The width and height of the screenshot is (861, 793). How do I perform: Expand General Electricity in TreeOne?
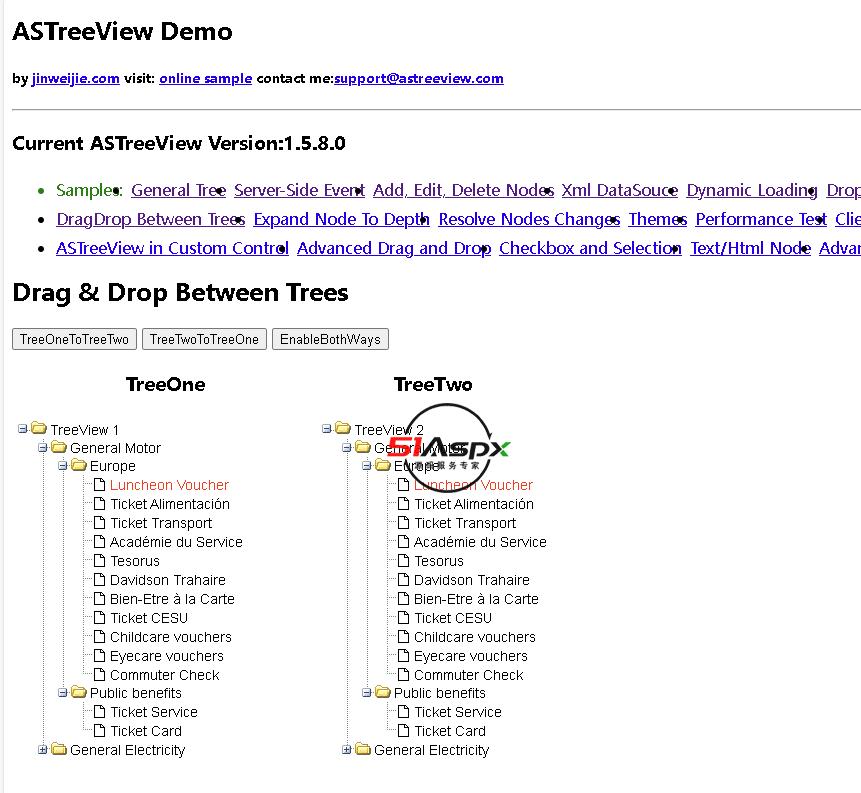(42, 750)
